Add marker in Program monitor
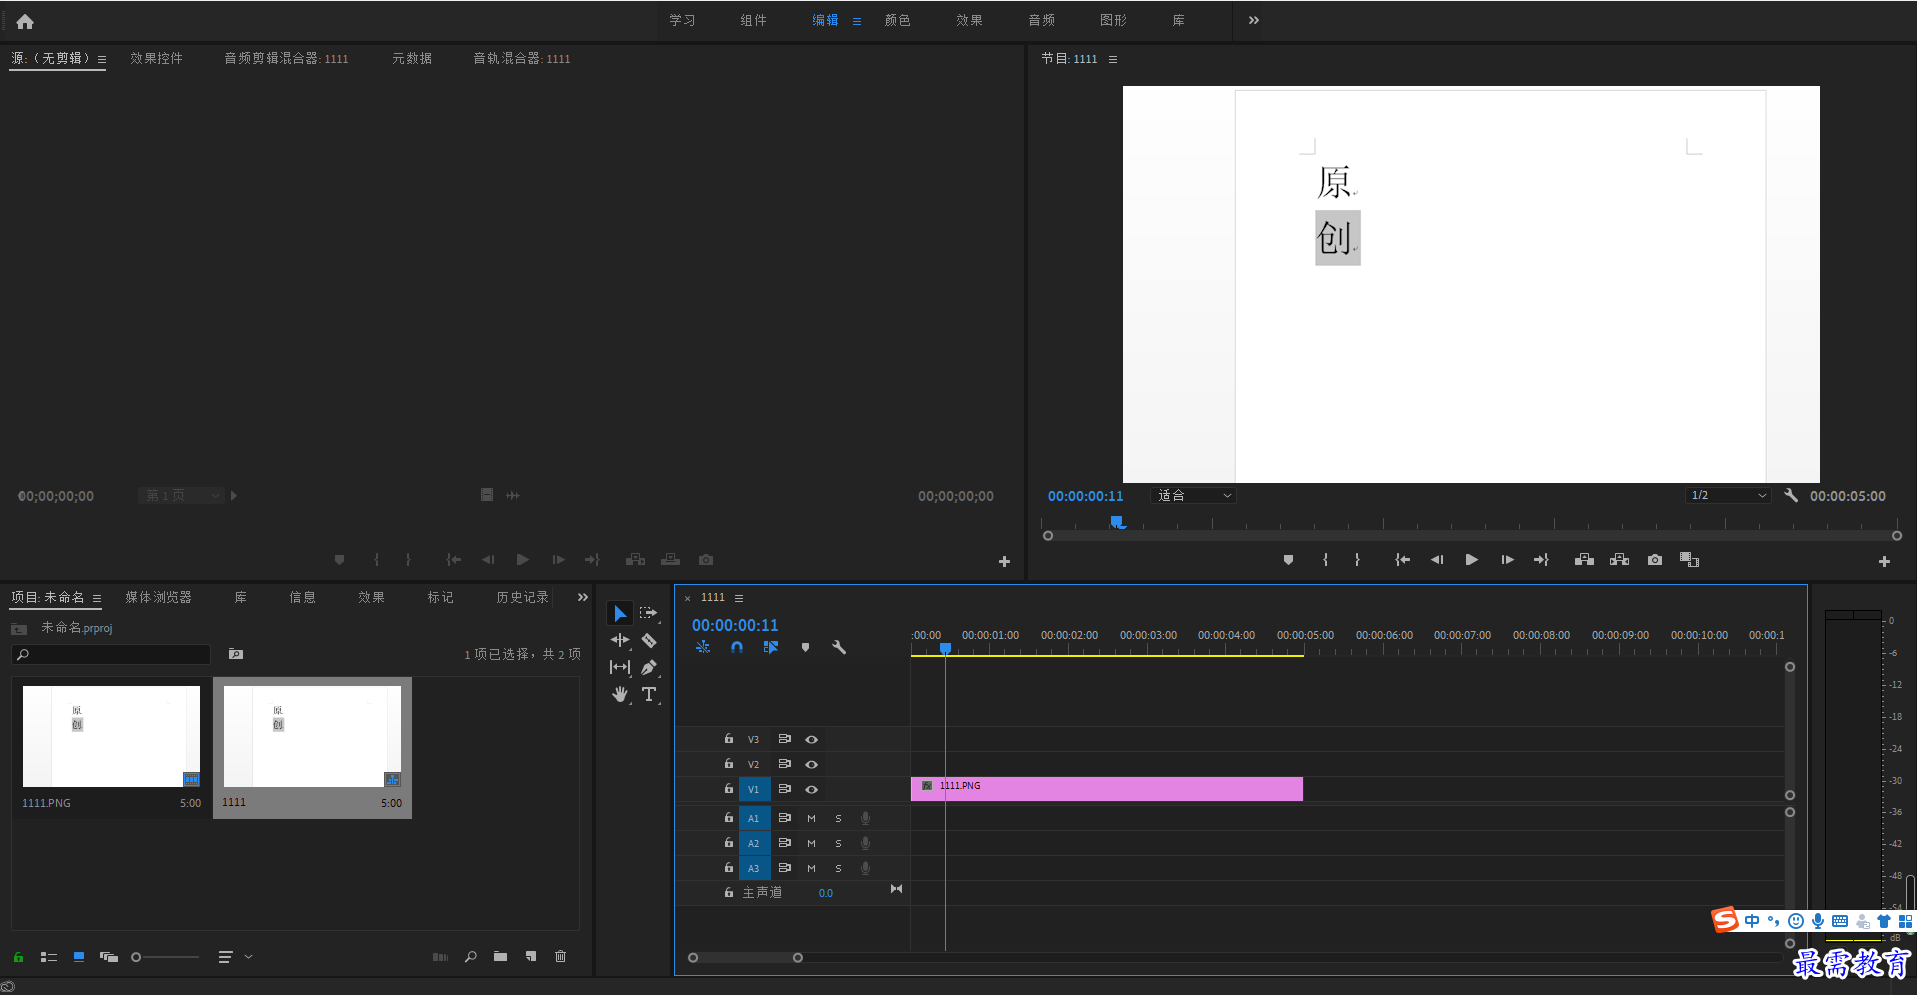The height and width of the screenshot is (995, 1917). [x=1288, y=560]
